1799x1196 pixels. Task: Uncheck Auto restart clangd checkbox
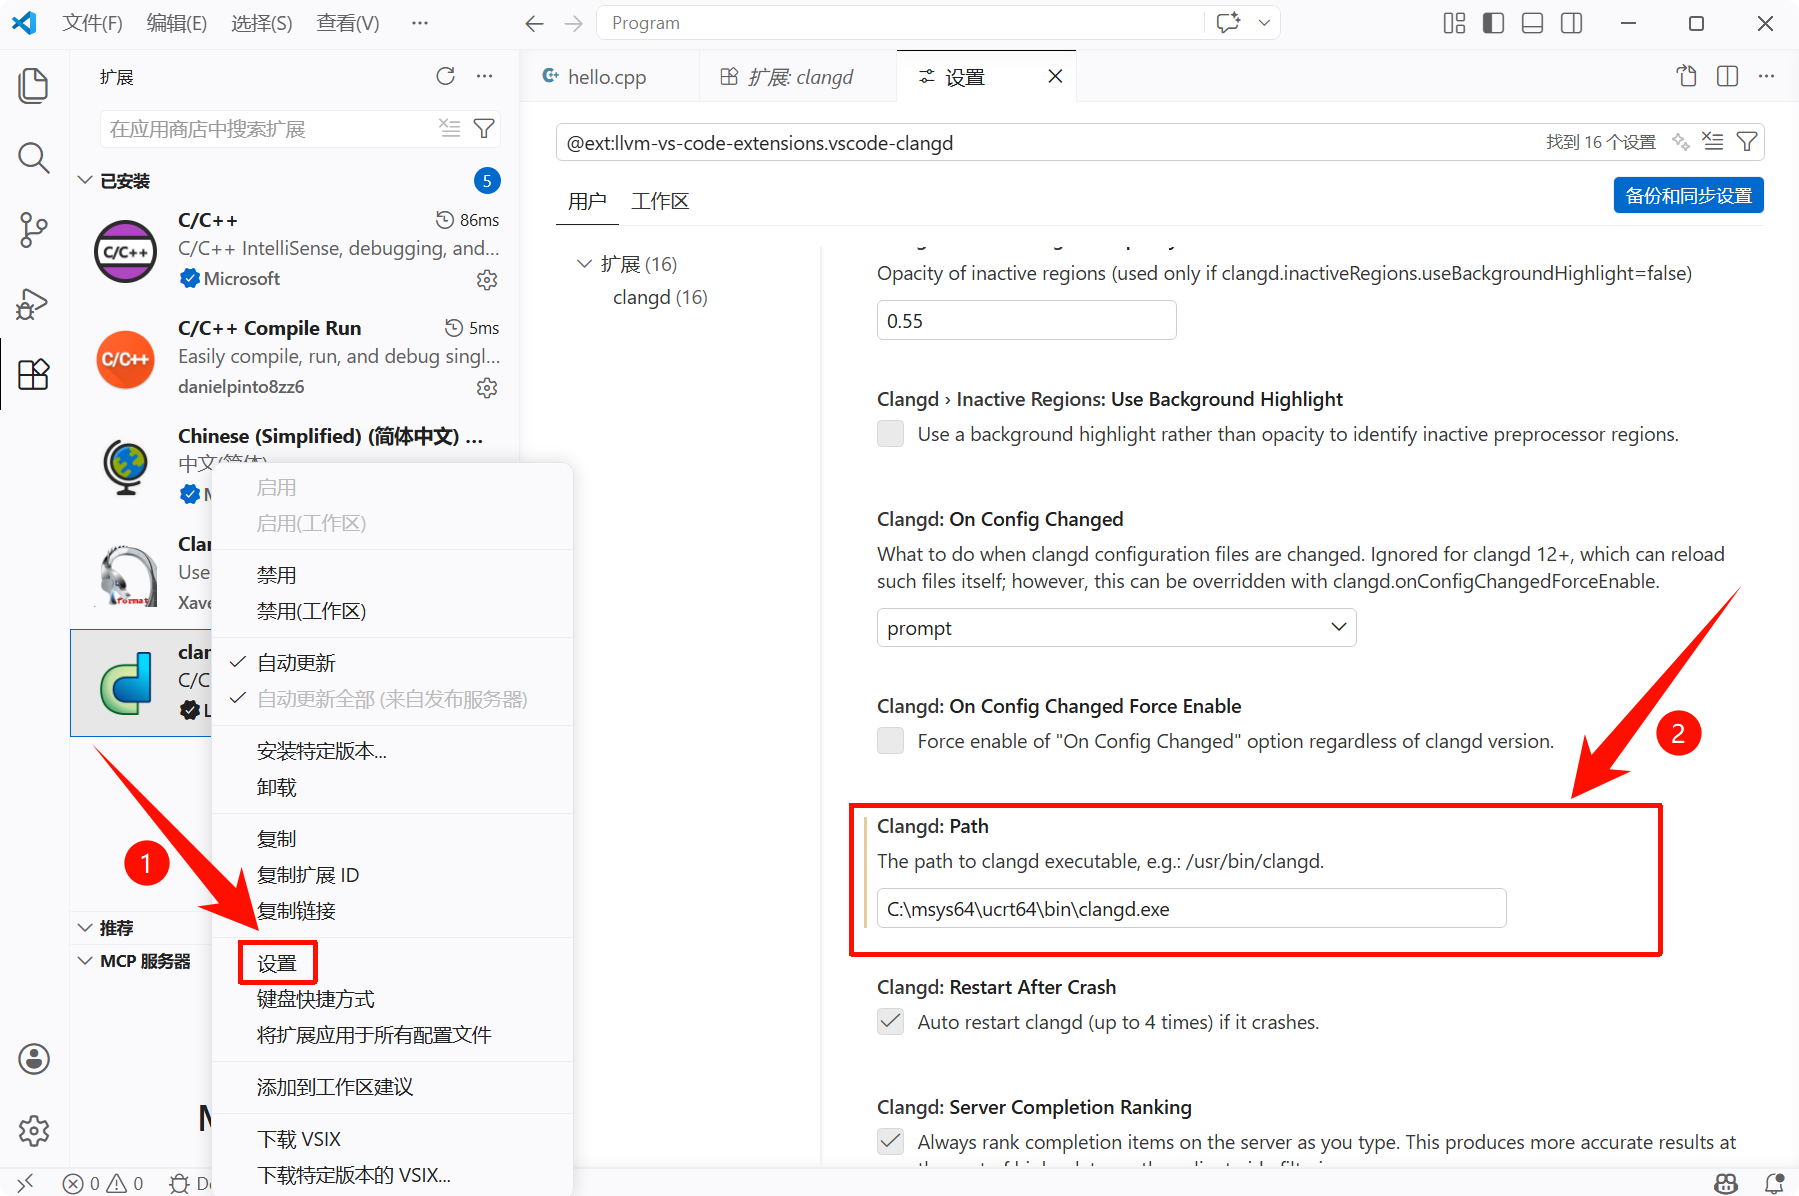pos(890,1022)
